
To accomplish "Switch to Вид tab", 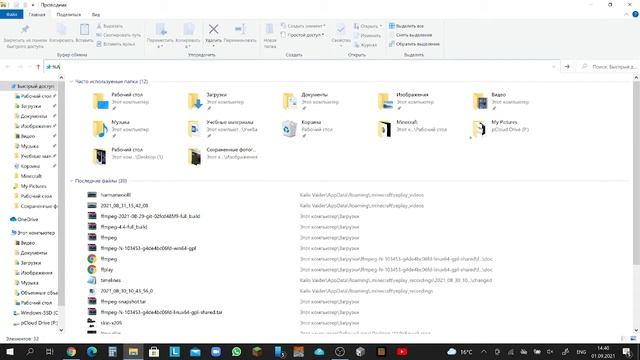I will (x=96, y=14).
